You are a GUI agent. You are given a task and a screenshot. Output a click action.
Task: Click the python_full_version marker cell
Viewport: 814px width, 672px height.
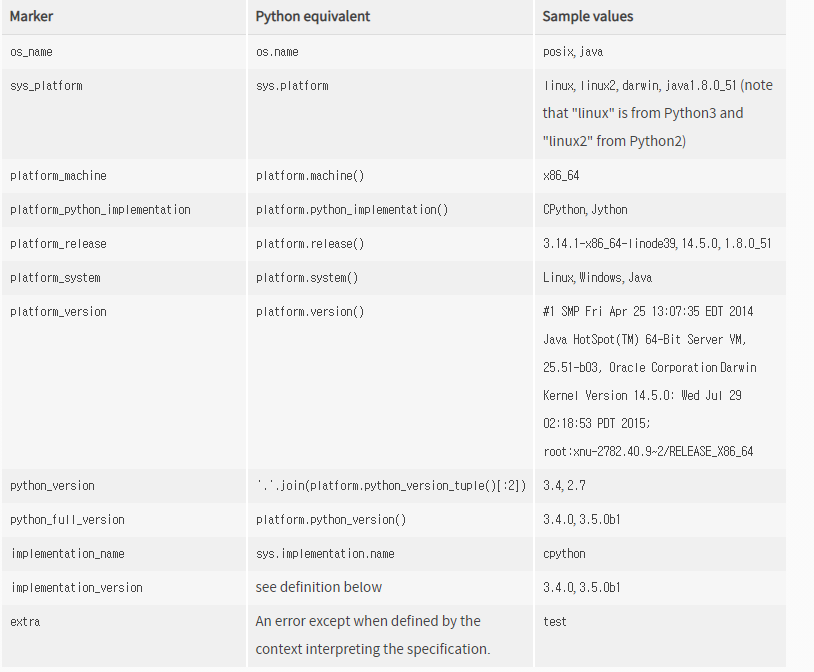[67, 519]
